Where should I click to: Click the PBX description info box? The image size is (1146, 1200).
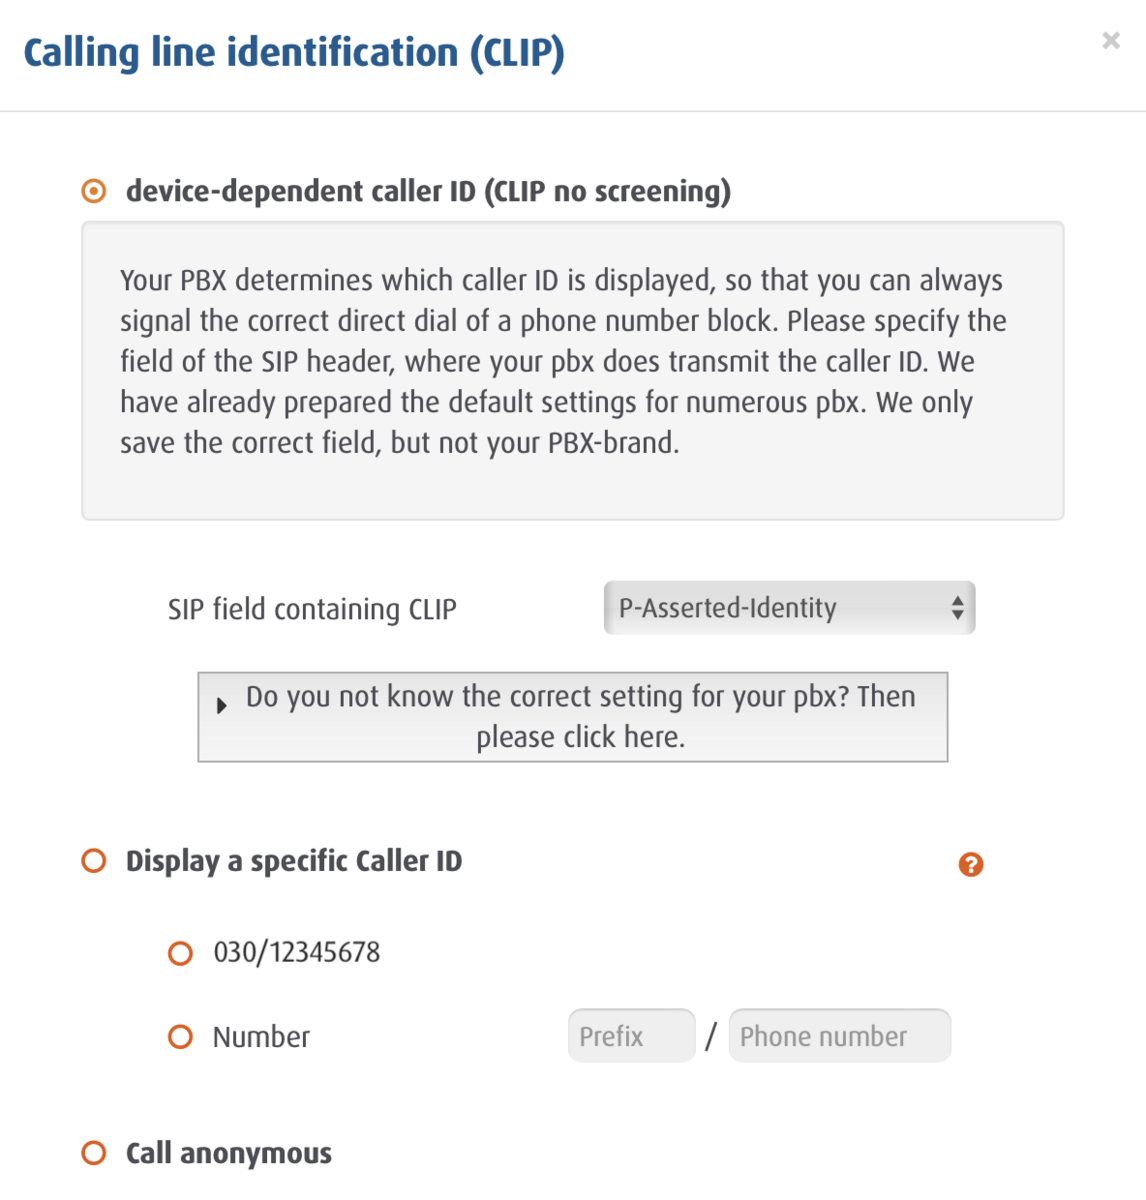click(x=572, y=370)
